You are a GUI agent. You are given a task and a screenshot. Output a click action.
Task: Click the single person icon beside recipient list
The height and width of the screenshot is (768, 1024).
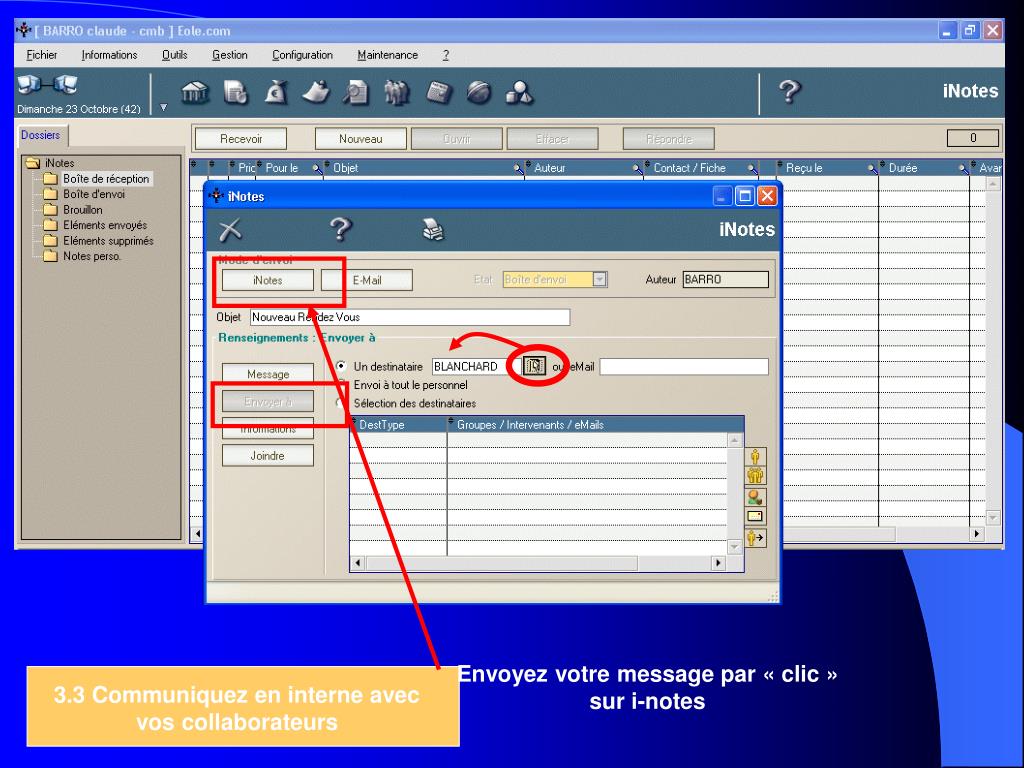pos(756,456)
